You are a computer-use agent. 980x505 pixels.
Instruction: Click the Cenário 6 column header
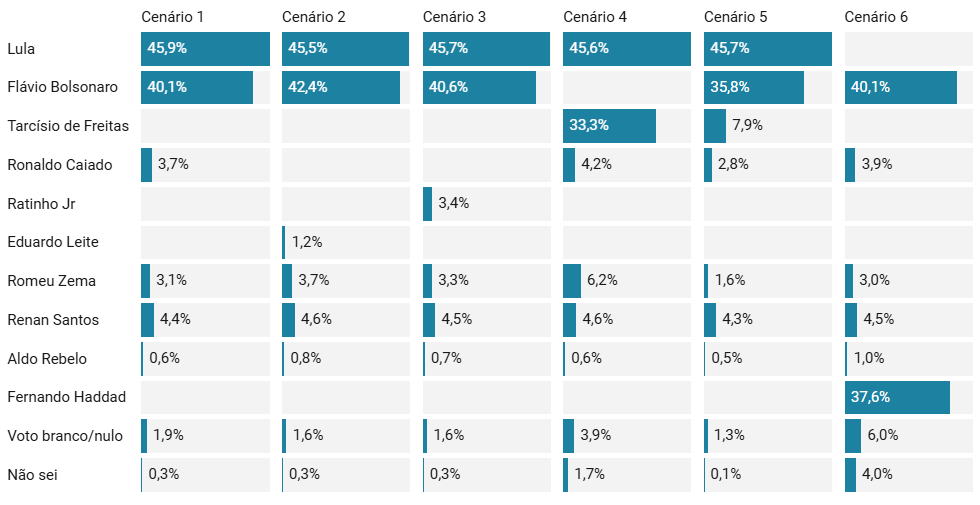tap(876, 16)
